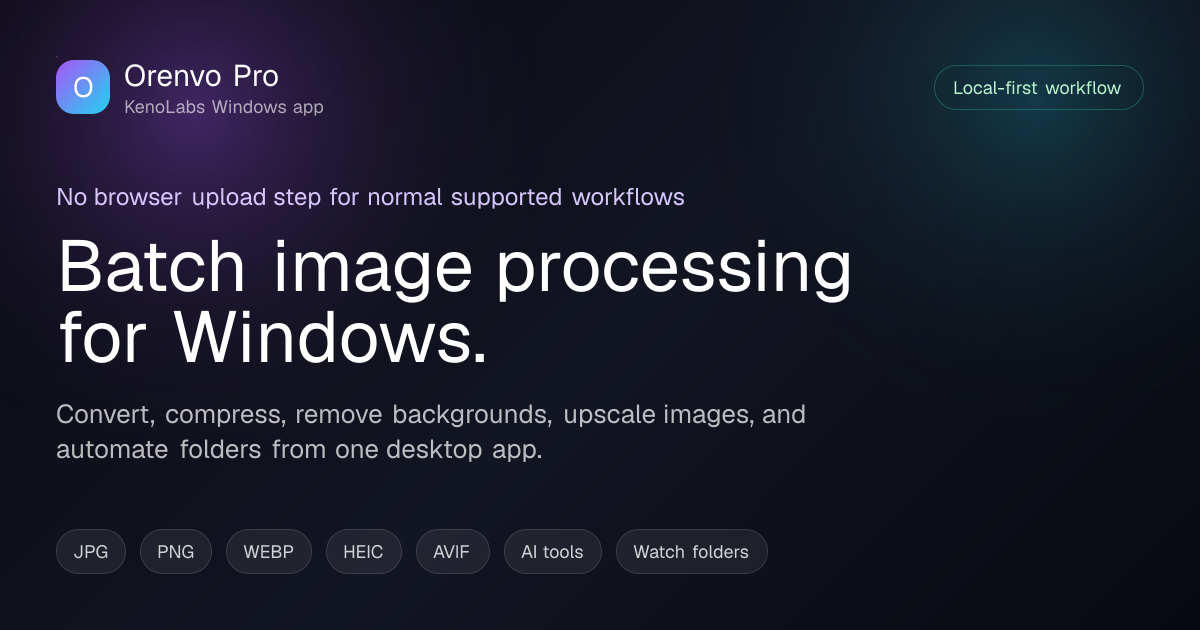Choose the PNG format chip

pyautogui.click(x=176, y=552)
